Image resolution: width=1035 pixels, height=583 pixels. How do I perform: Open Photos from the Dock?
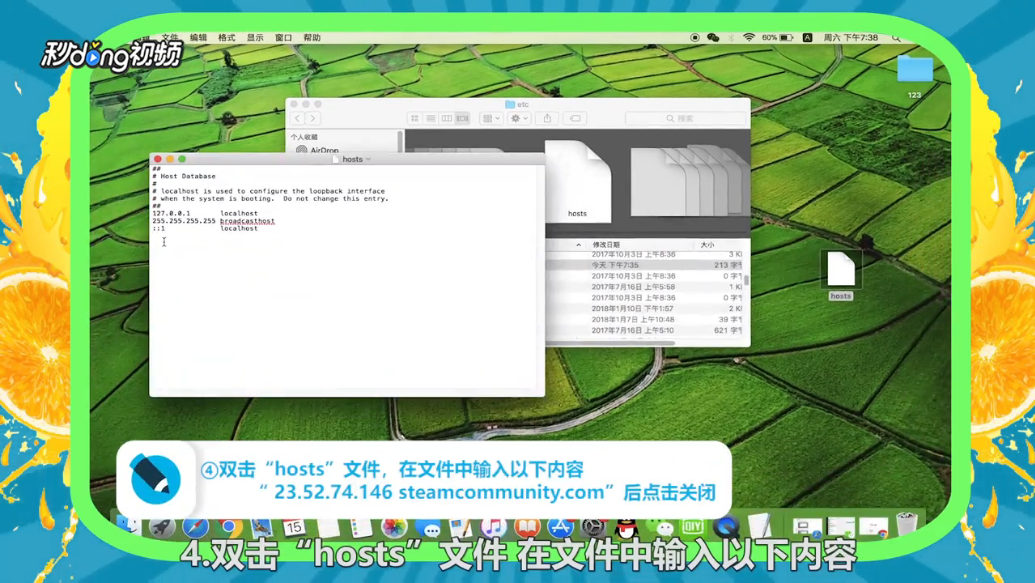pyautogui.click(x=394, y=527)
